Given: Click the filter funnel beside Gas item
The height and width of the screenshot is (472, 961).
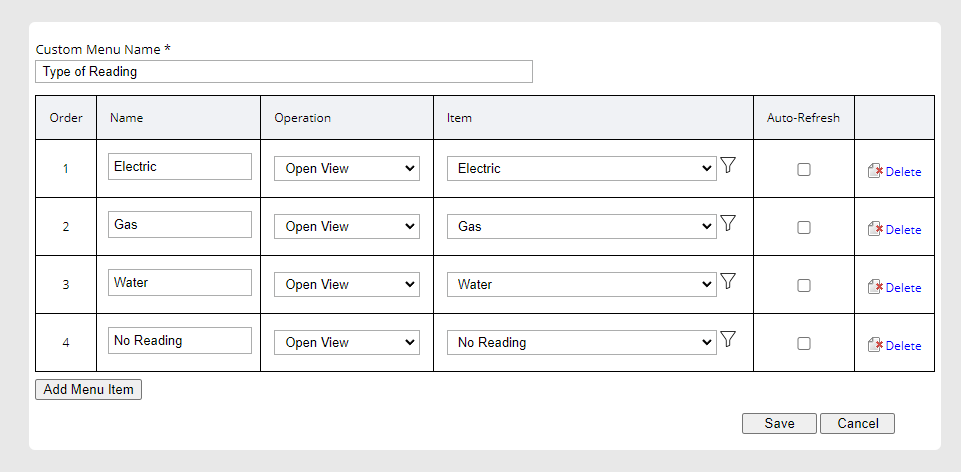Looking at the screenshot, I should [728, 224].
